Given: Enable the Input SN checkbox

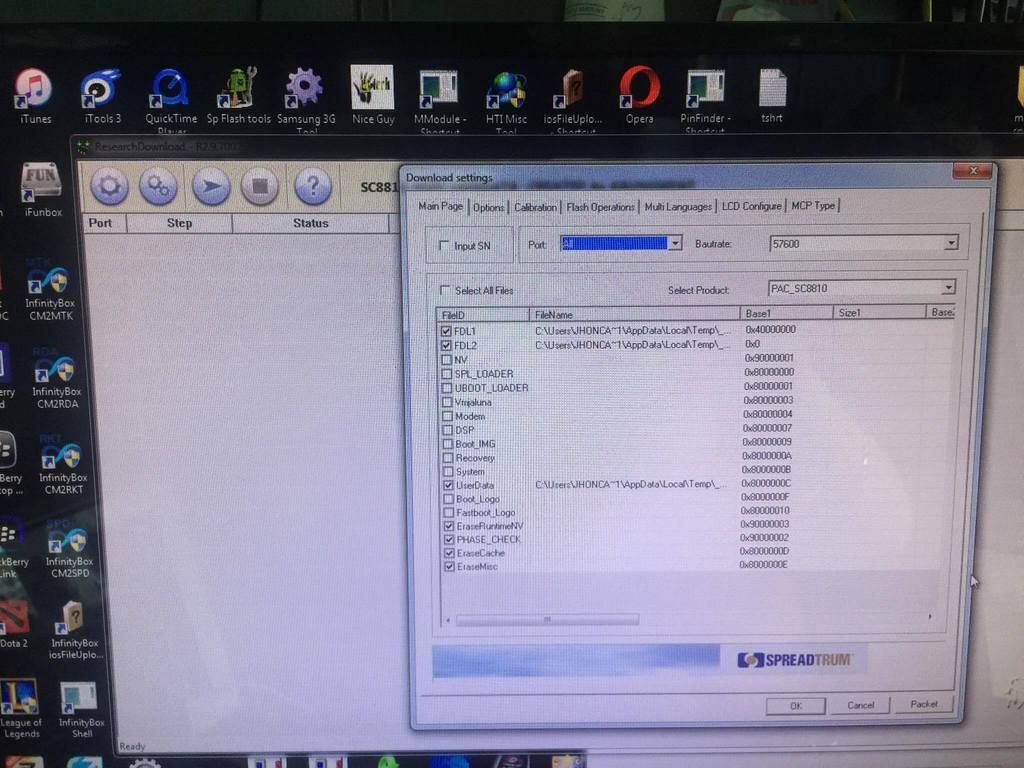Looking at the screenshot, I should point(444,245).
